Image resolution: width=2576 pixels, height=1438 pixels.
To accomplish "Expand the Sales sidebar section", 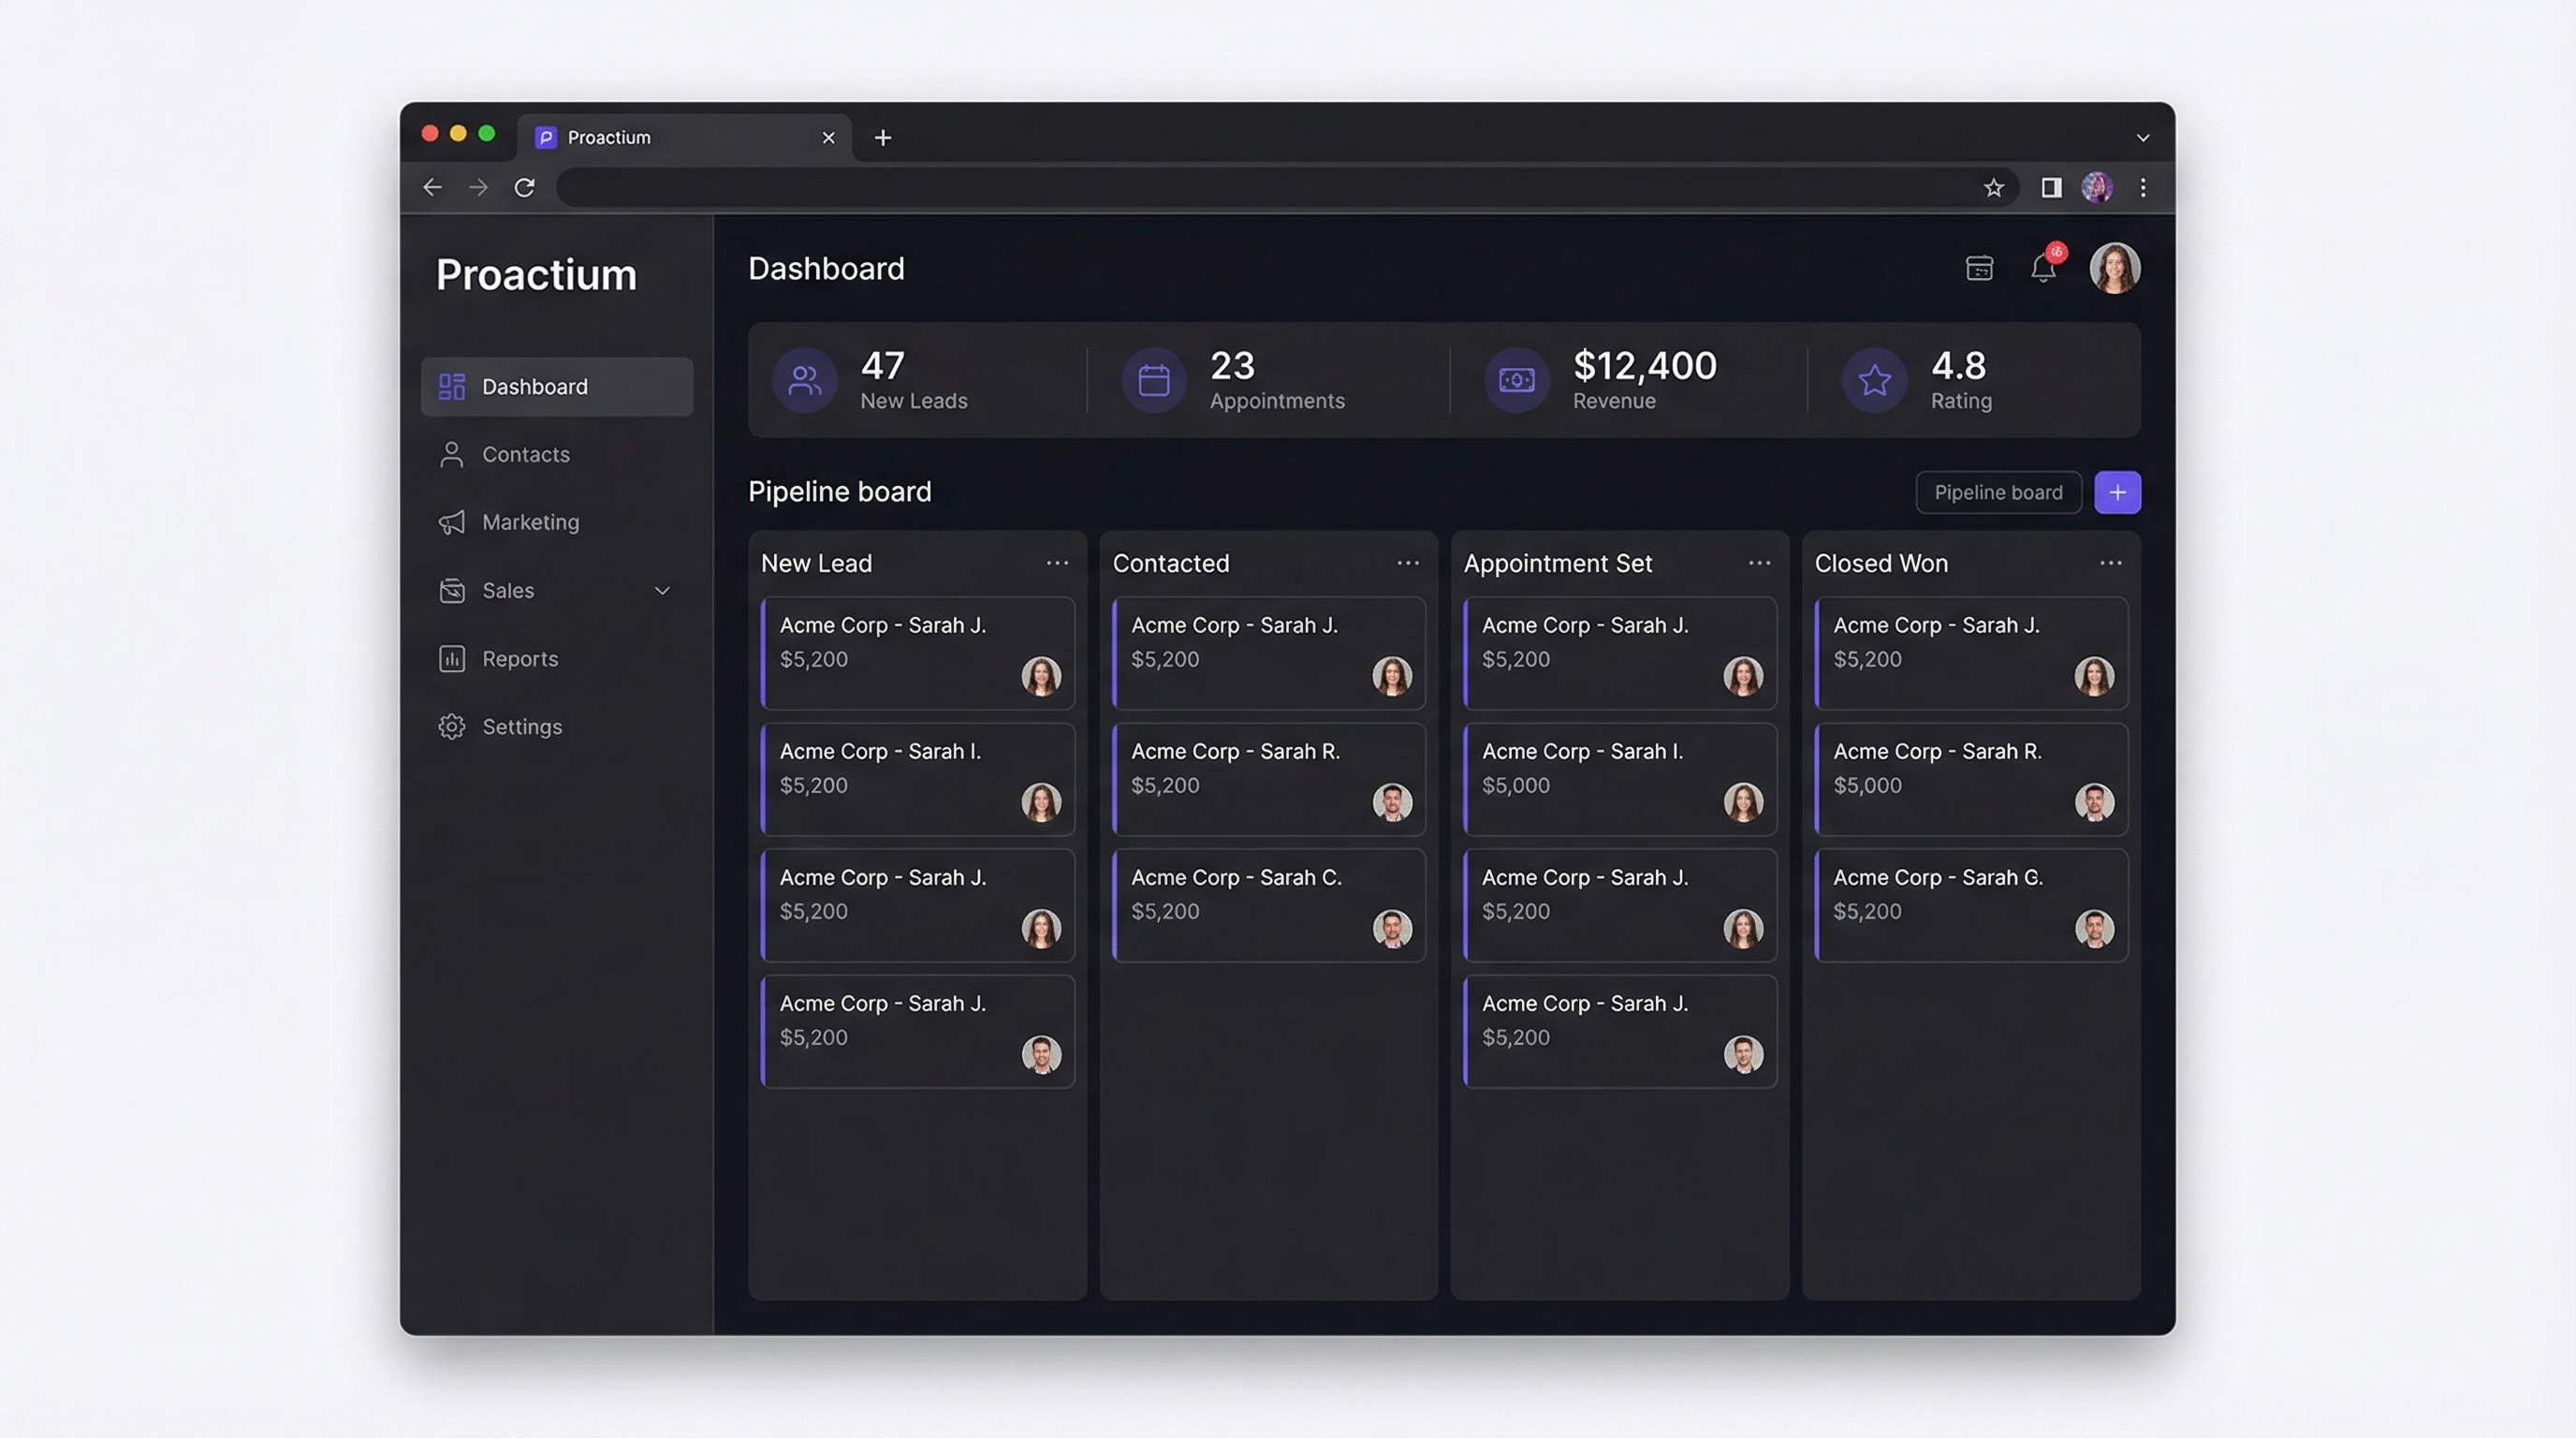I will (x=662, y=590).
